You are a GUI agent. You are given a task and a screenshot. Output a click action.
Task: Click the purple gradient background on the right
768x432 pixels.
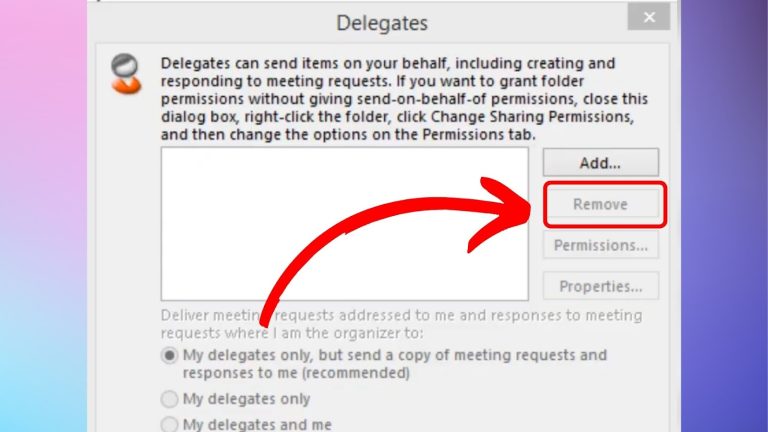point(724,216)
